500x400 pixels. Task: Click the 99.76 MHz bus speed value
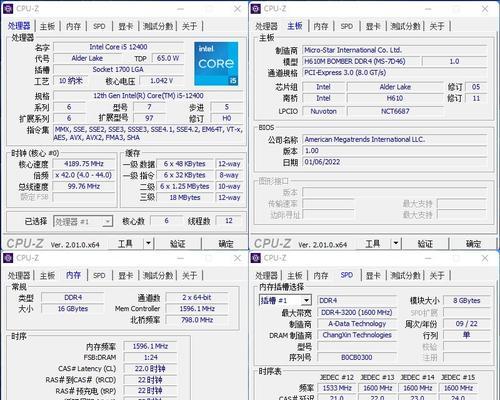tap(84, 186)
